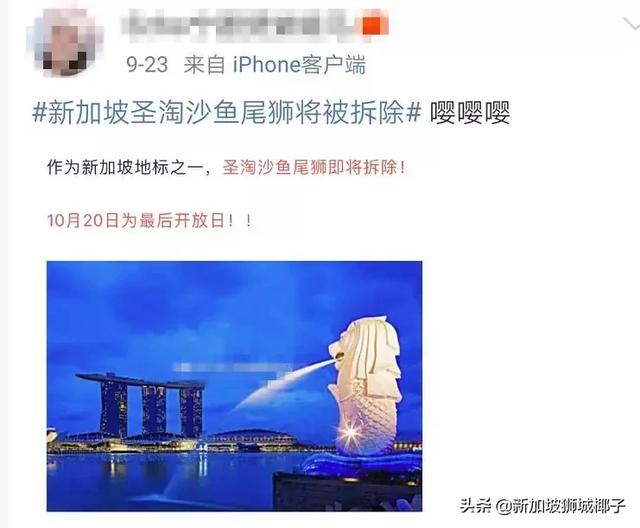This screenshot has width=640, height=528.
Task: Open the @新加坡狮城椰子 account watermark
Action: pos(560,506)
